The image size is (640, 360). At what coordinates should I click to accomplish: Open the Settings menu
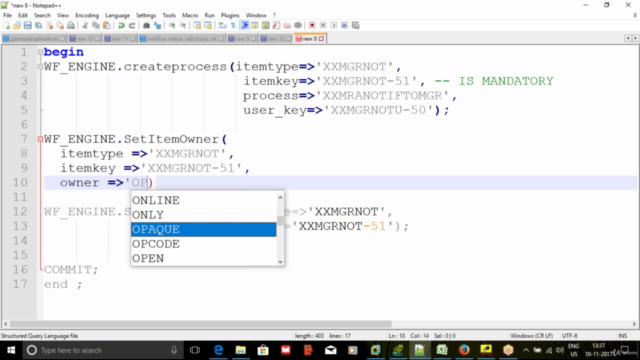pos(146,15)
